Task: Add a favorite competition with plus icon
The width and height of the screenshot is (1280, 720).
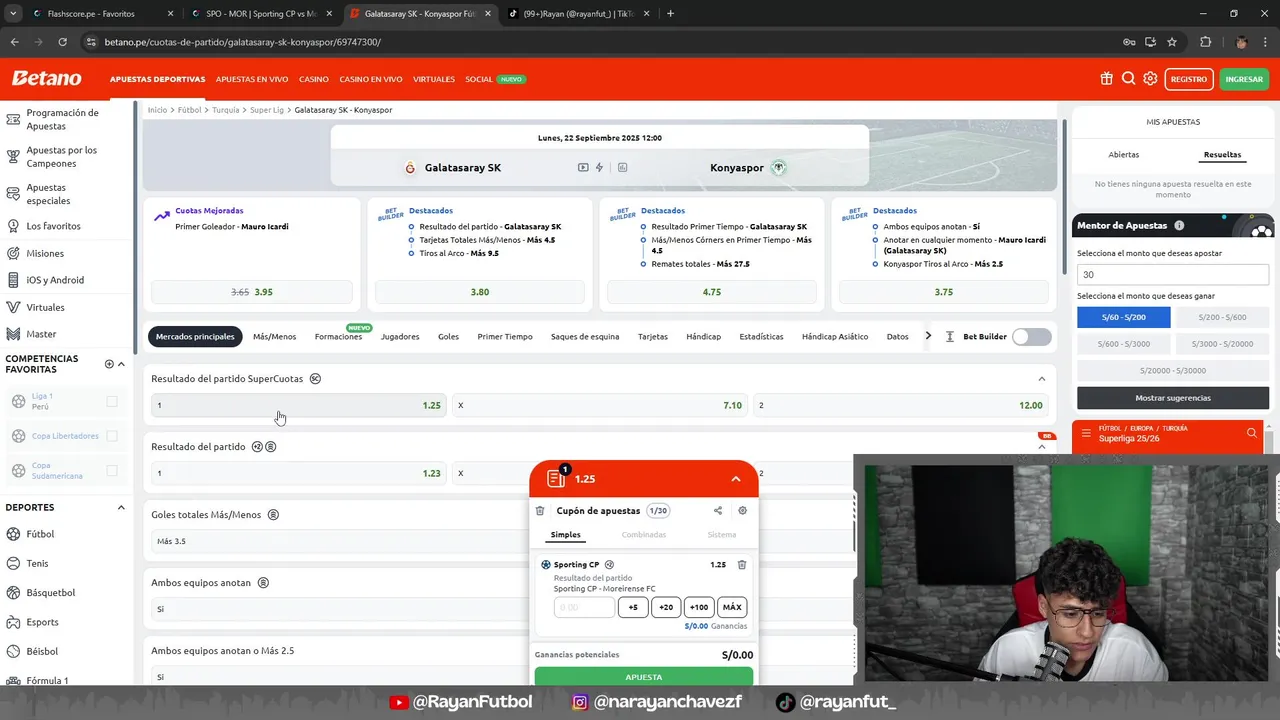Action: 109,364
